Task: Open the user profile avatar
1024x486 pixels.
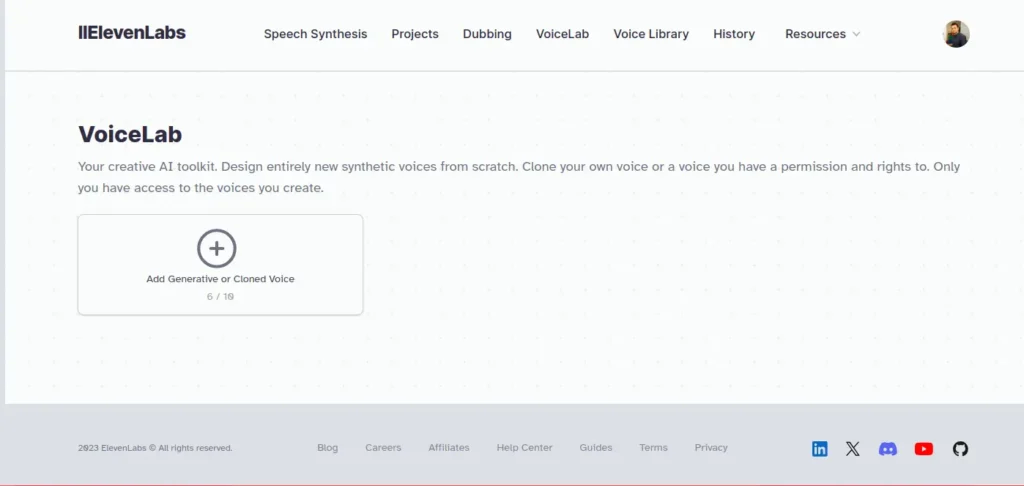Action: pyautogui.click(x=956, y=34)
